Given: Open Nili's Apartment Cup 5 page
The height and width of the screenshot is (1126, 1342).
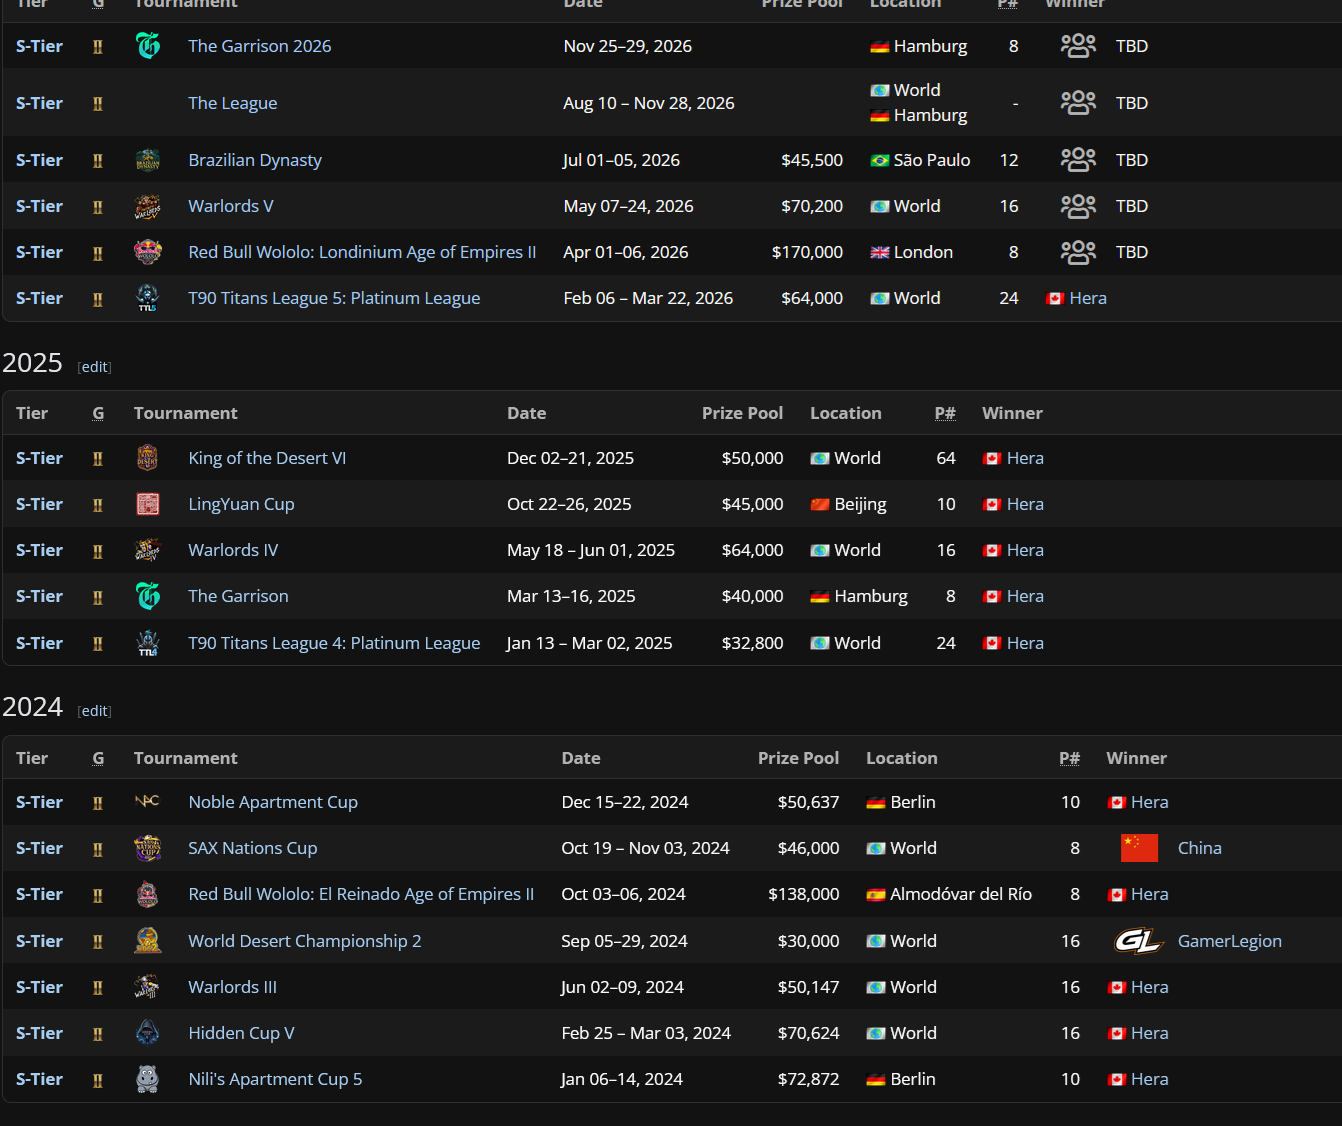Looking at the screenshot, I should click(275, 1079).
